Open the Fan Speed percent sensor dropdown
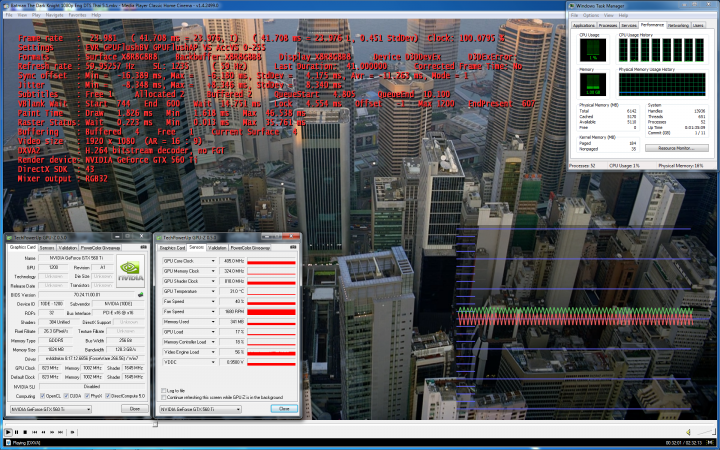Viewport: 720px width, 450px height. pos(213,301)
